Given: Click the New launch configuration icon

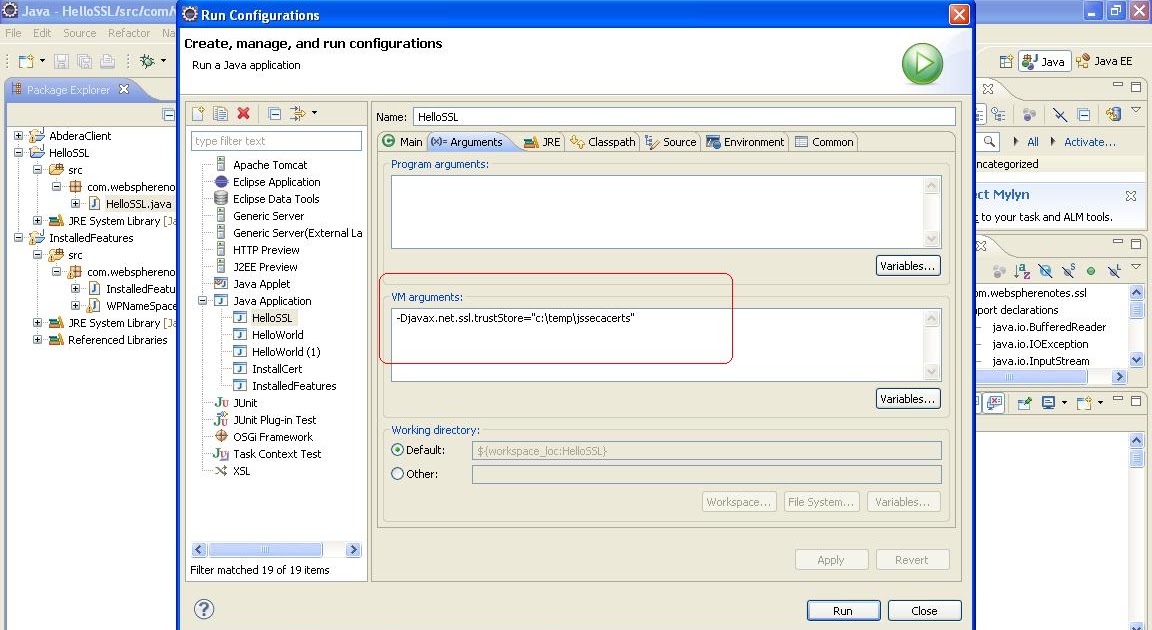Looking at the screenshot, I should point(198,113).
